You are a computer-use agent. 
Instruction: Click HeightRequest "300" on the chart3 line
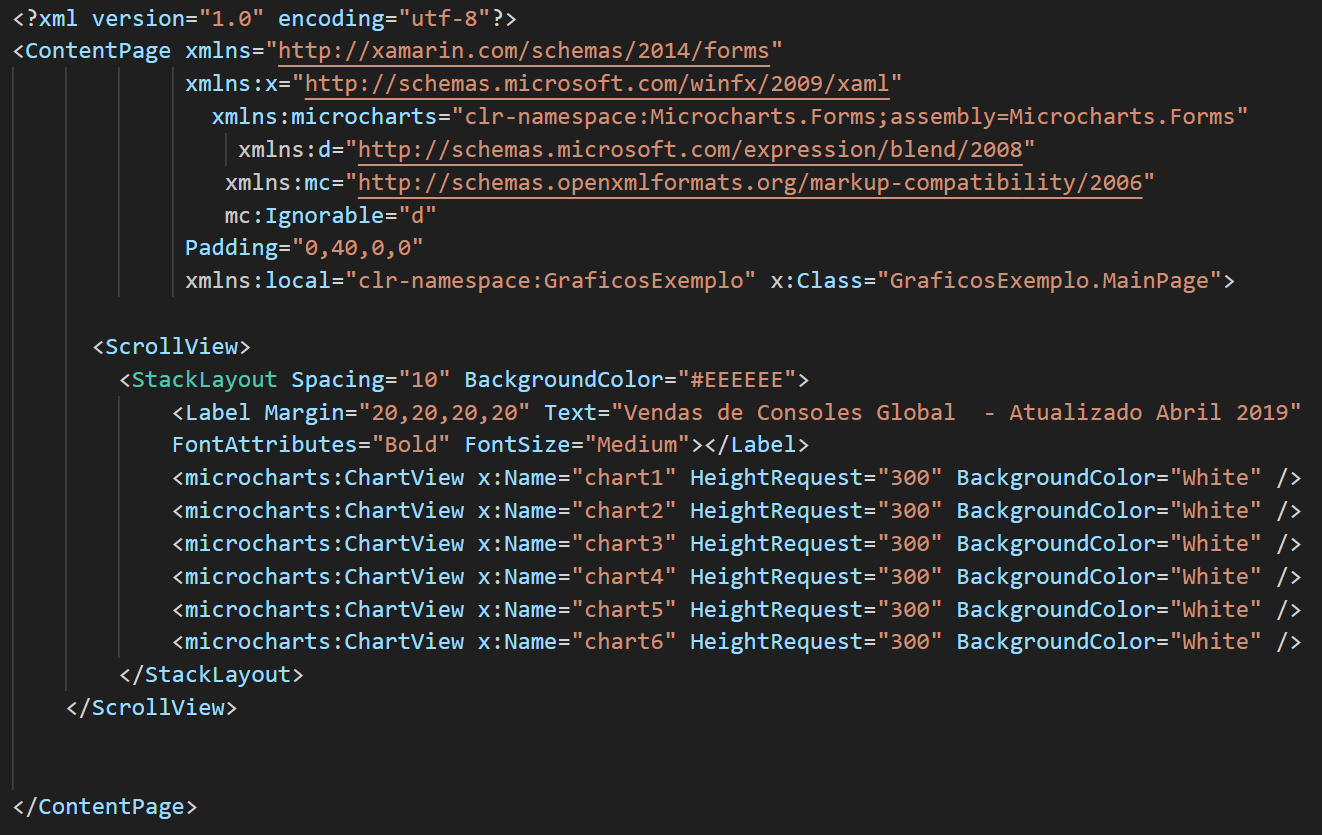[913, 543]
